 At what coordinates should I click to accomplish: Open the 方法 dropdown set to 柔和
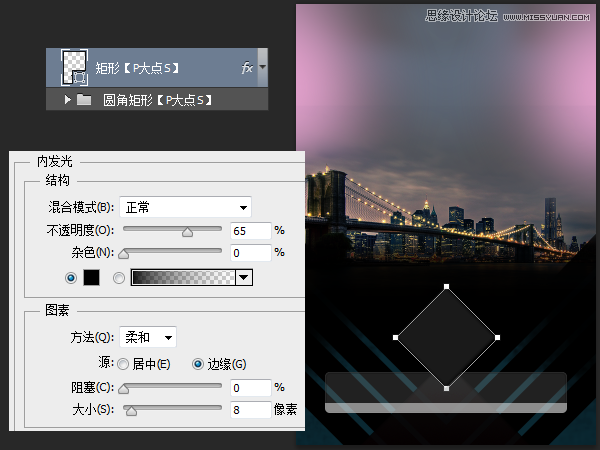coord(148,337)
